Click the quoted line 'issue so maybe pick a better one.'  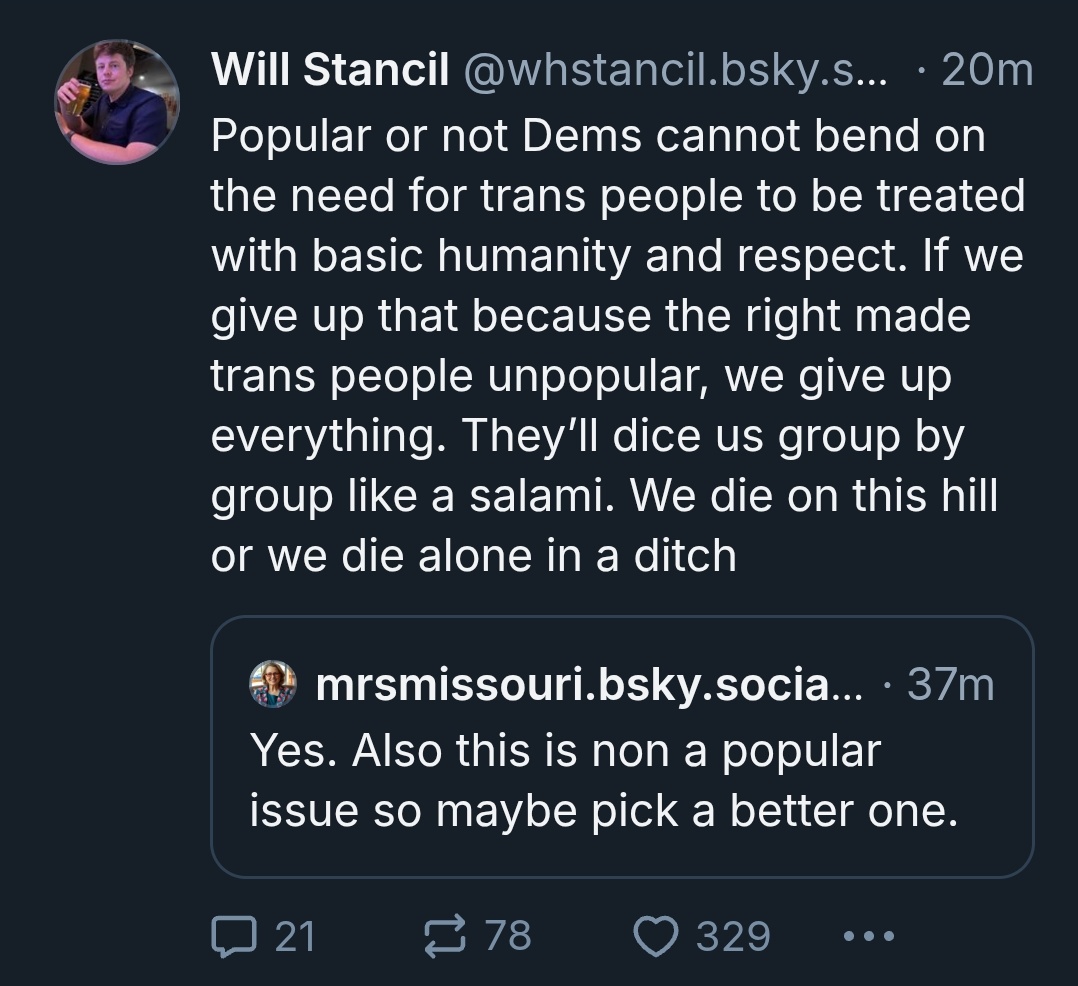(603, 811)
